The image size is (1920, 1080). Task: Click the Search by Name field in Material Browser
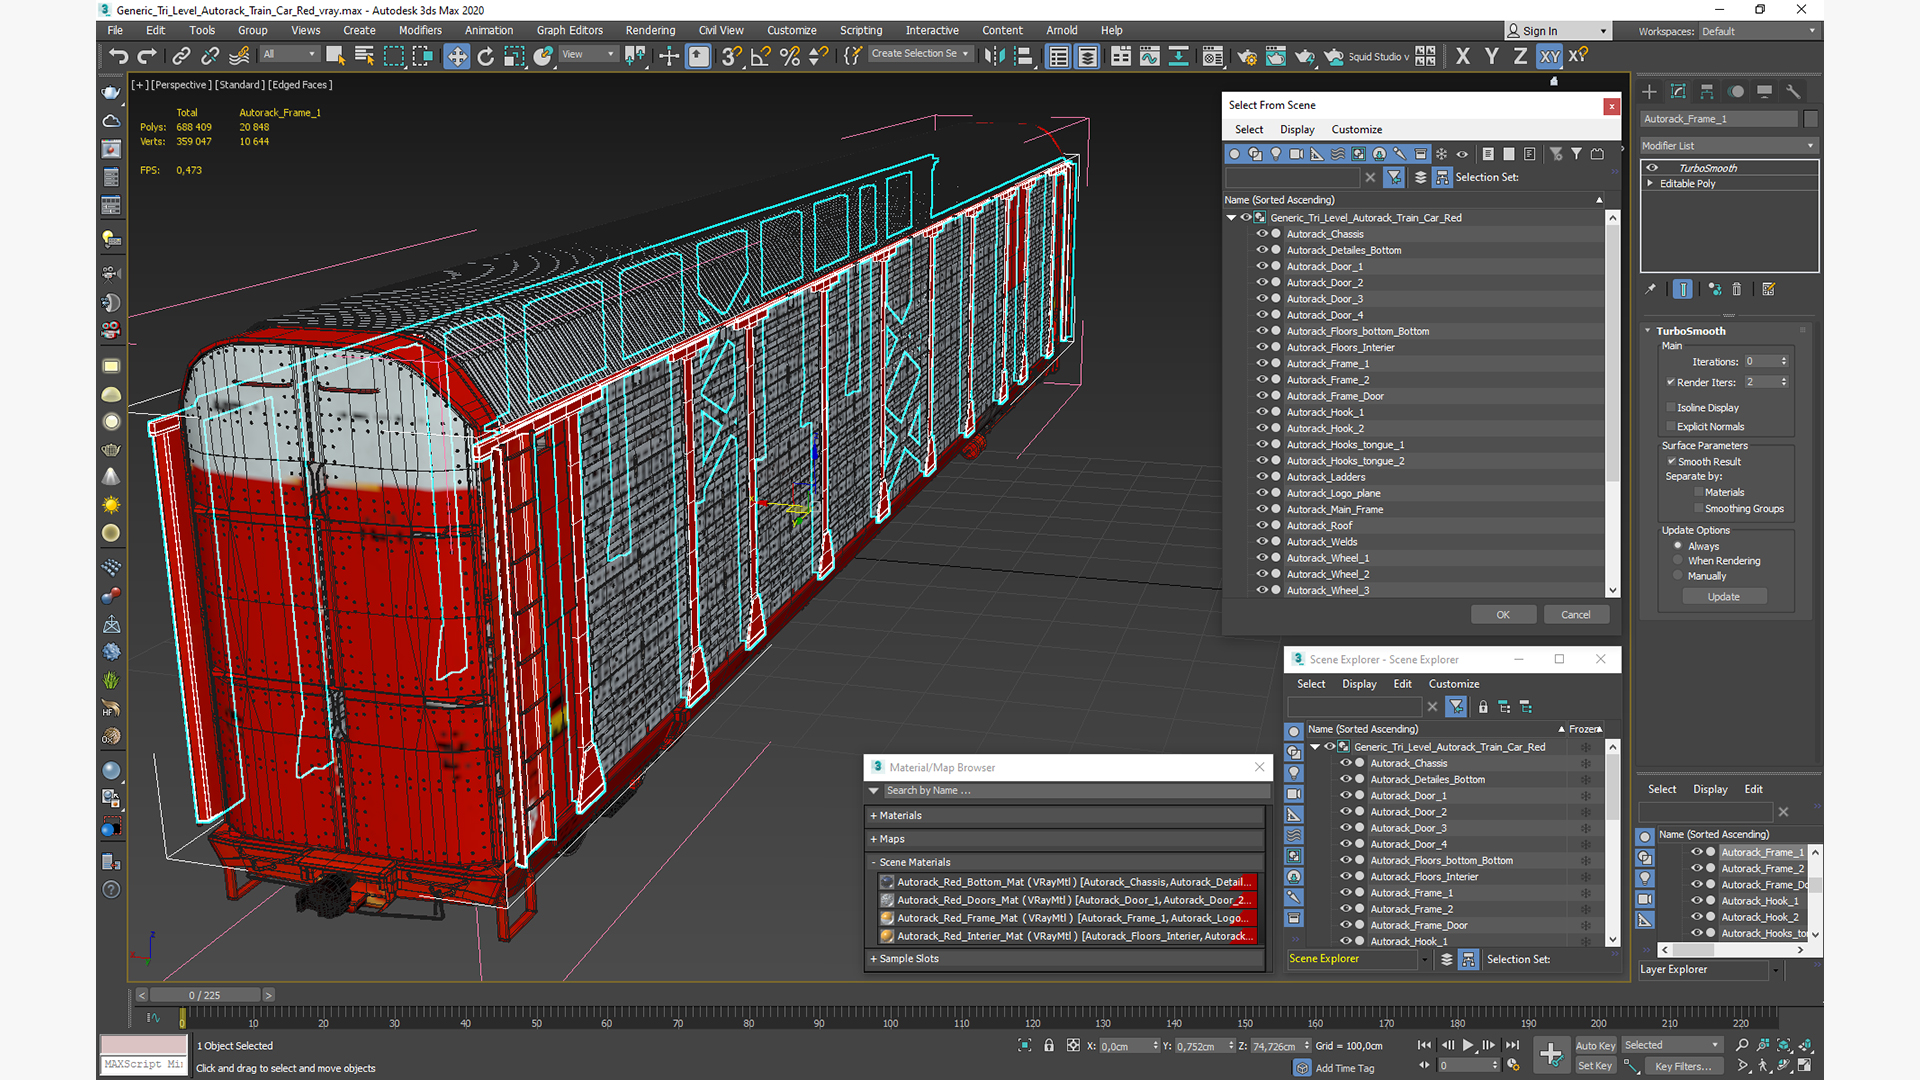click(x=1076, y=790)
